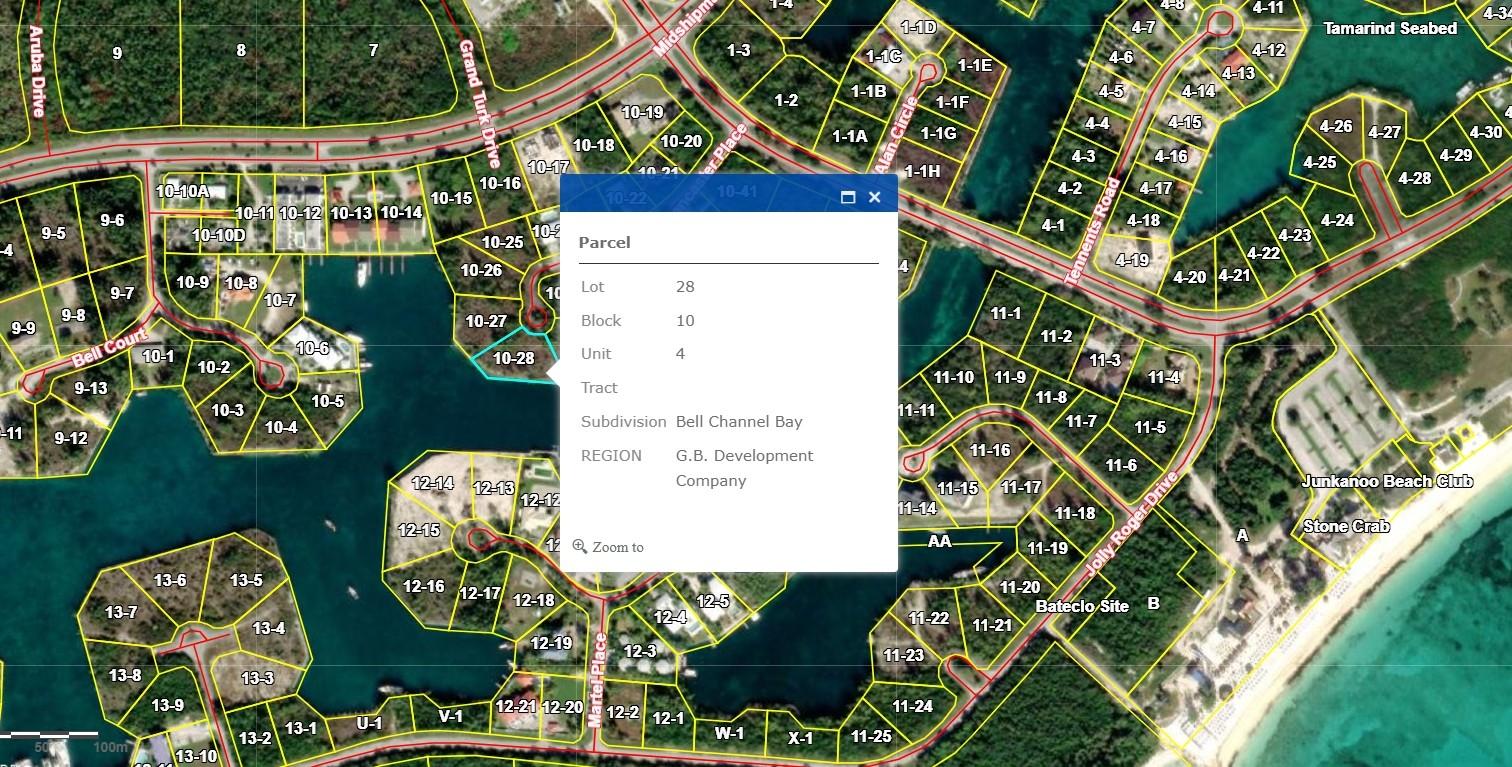Select the Bateclo Site parcel
The width and height of the screenshot is (1512, 767).
click(1081, 606)
